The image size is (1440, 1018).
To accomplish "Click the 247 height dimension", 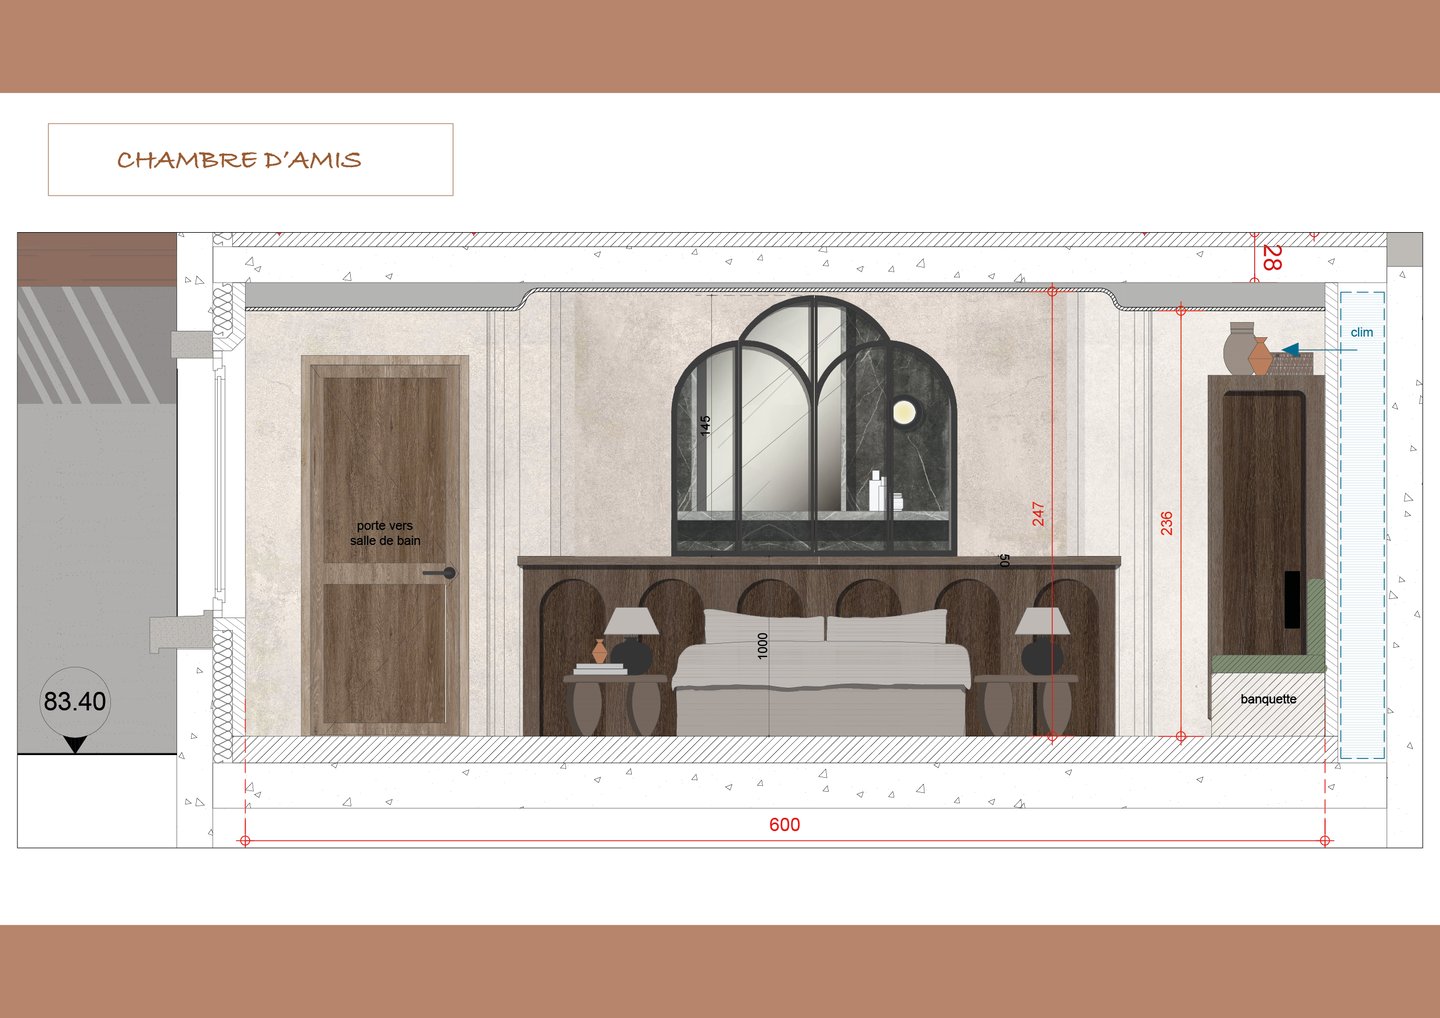I will (x=1038, y=514).
